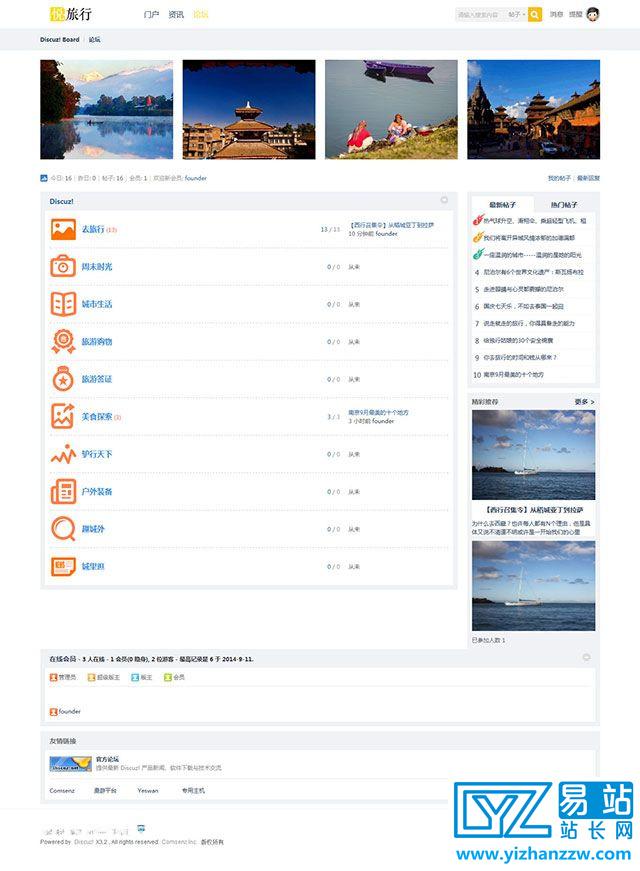The height and width of the screenshot is (871, 640).
Task: Click the yellow search button in header
Action: pos(534,14)
